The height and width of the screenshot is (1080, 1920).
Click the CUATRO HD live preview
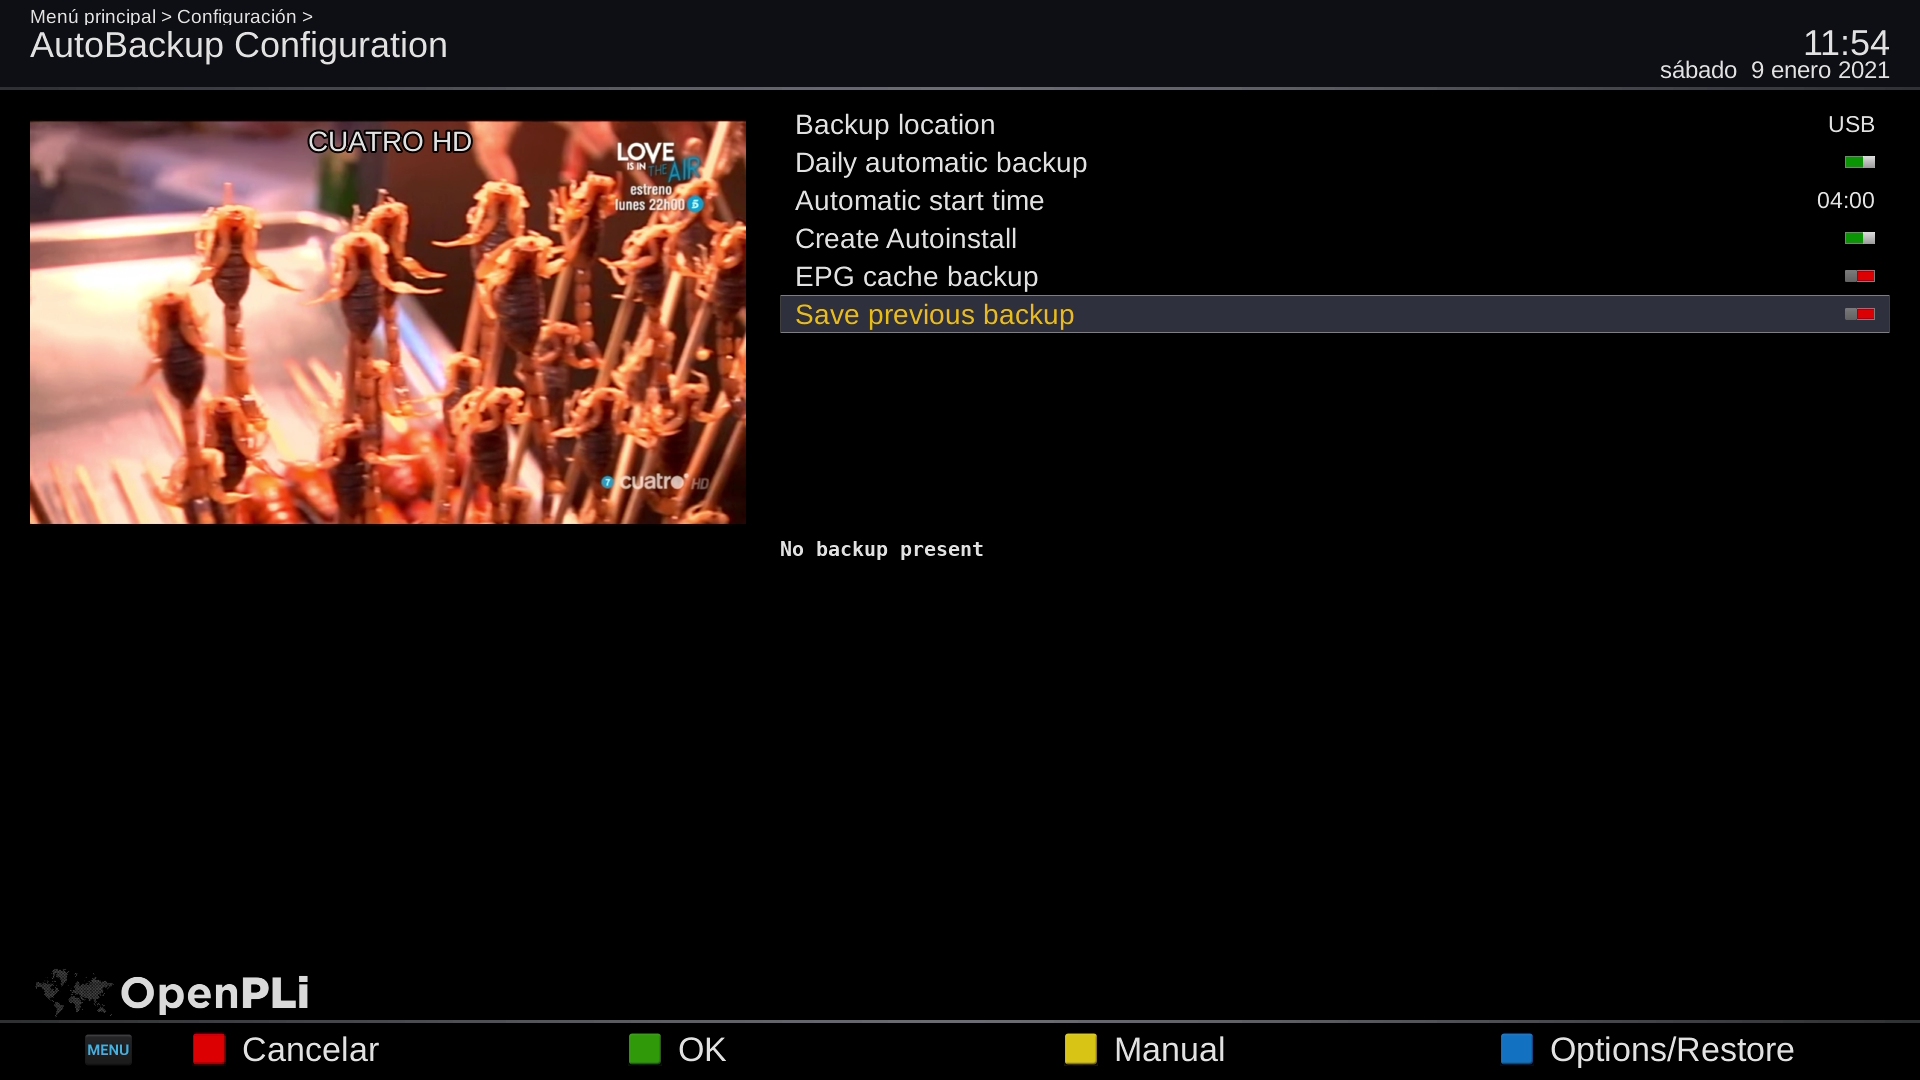pyautogui.click(x=388, y=322)
